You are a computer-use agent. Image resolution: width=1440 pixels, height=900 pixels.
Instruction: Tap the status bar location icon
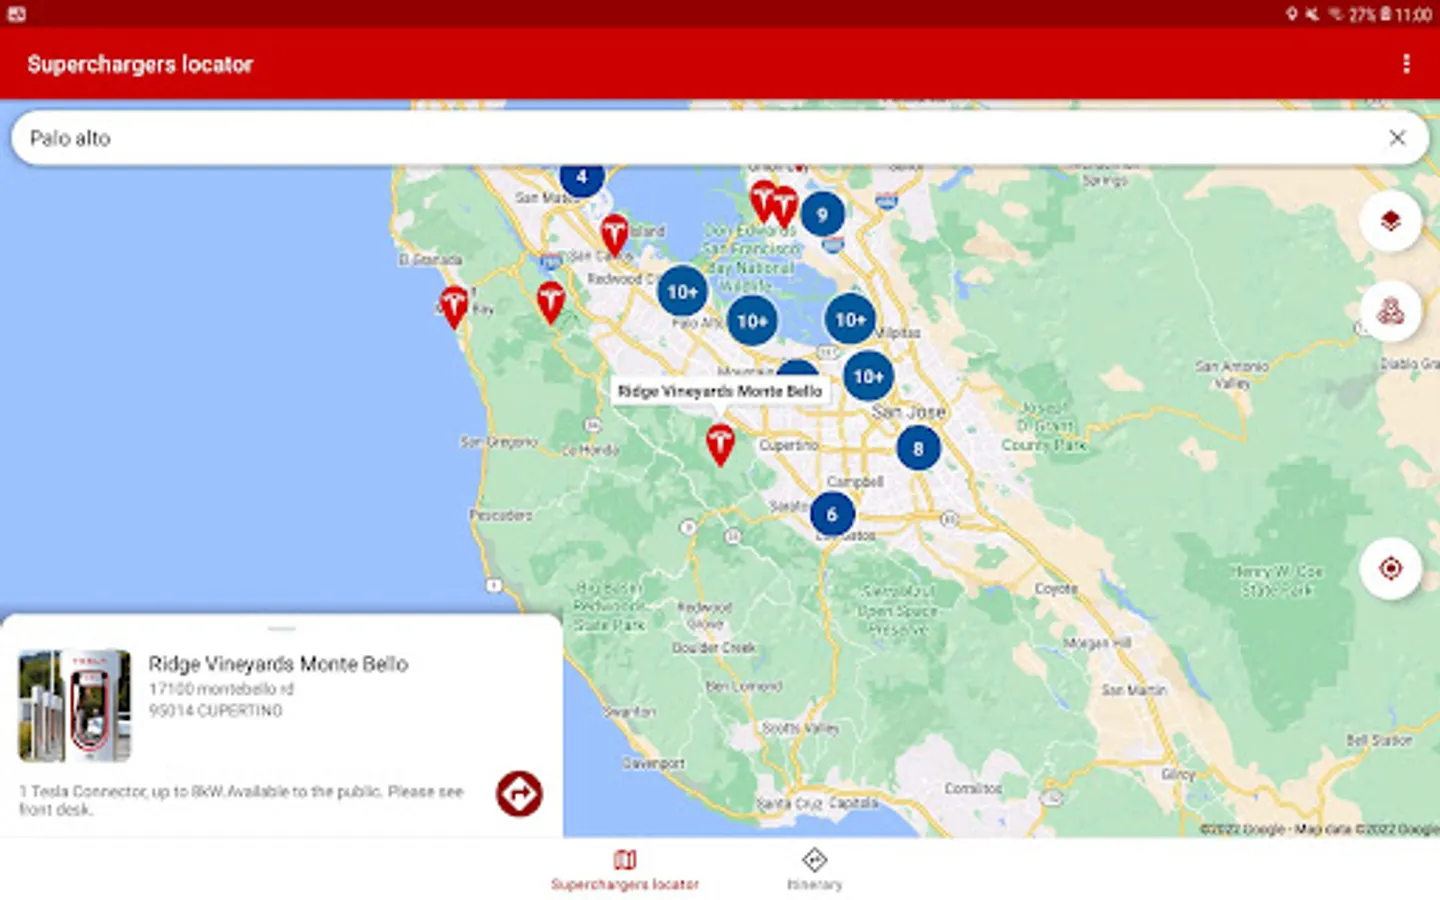pyautogui.click(x=1291, y=14)
